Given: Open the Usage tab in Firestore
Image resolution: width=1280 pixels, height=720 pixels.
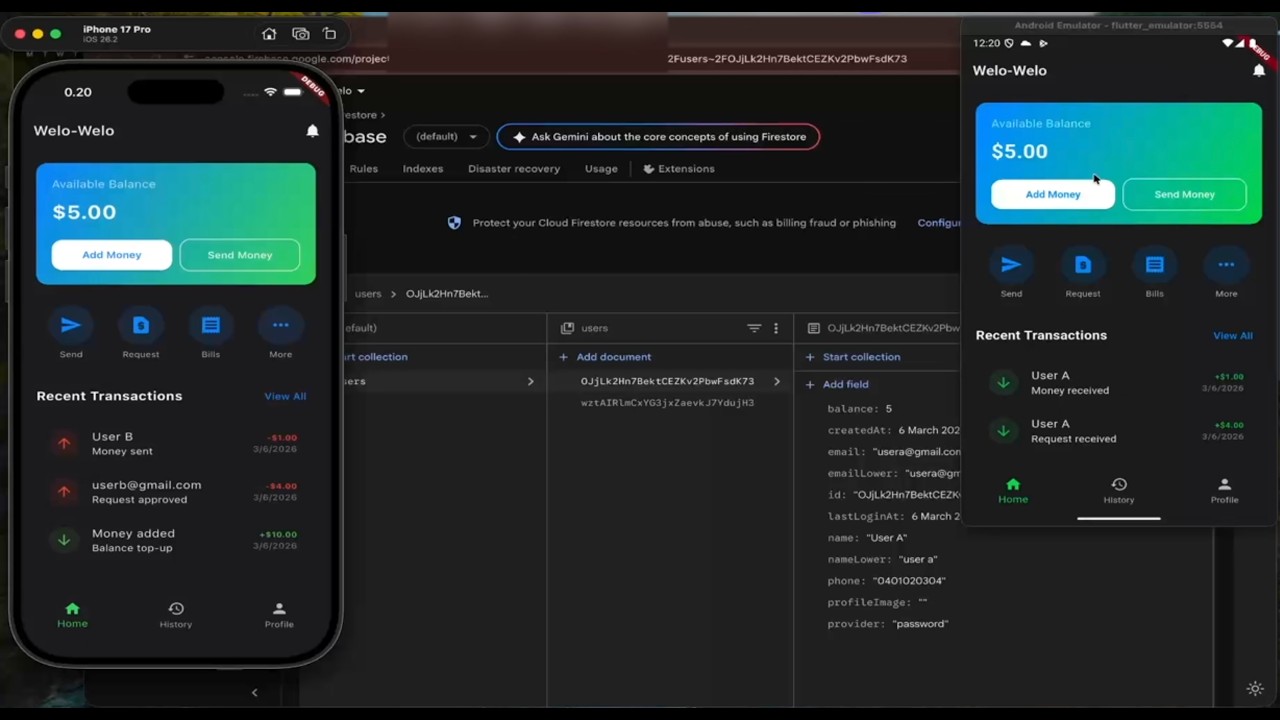Looking at the screenshot, I should [601, 169].
